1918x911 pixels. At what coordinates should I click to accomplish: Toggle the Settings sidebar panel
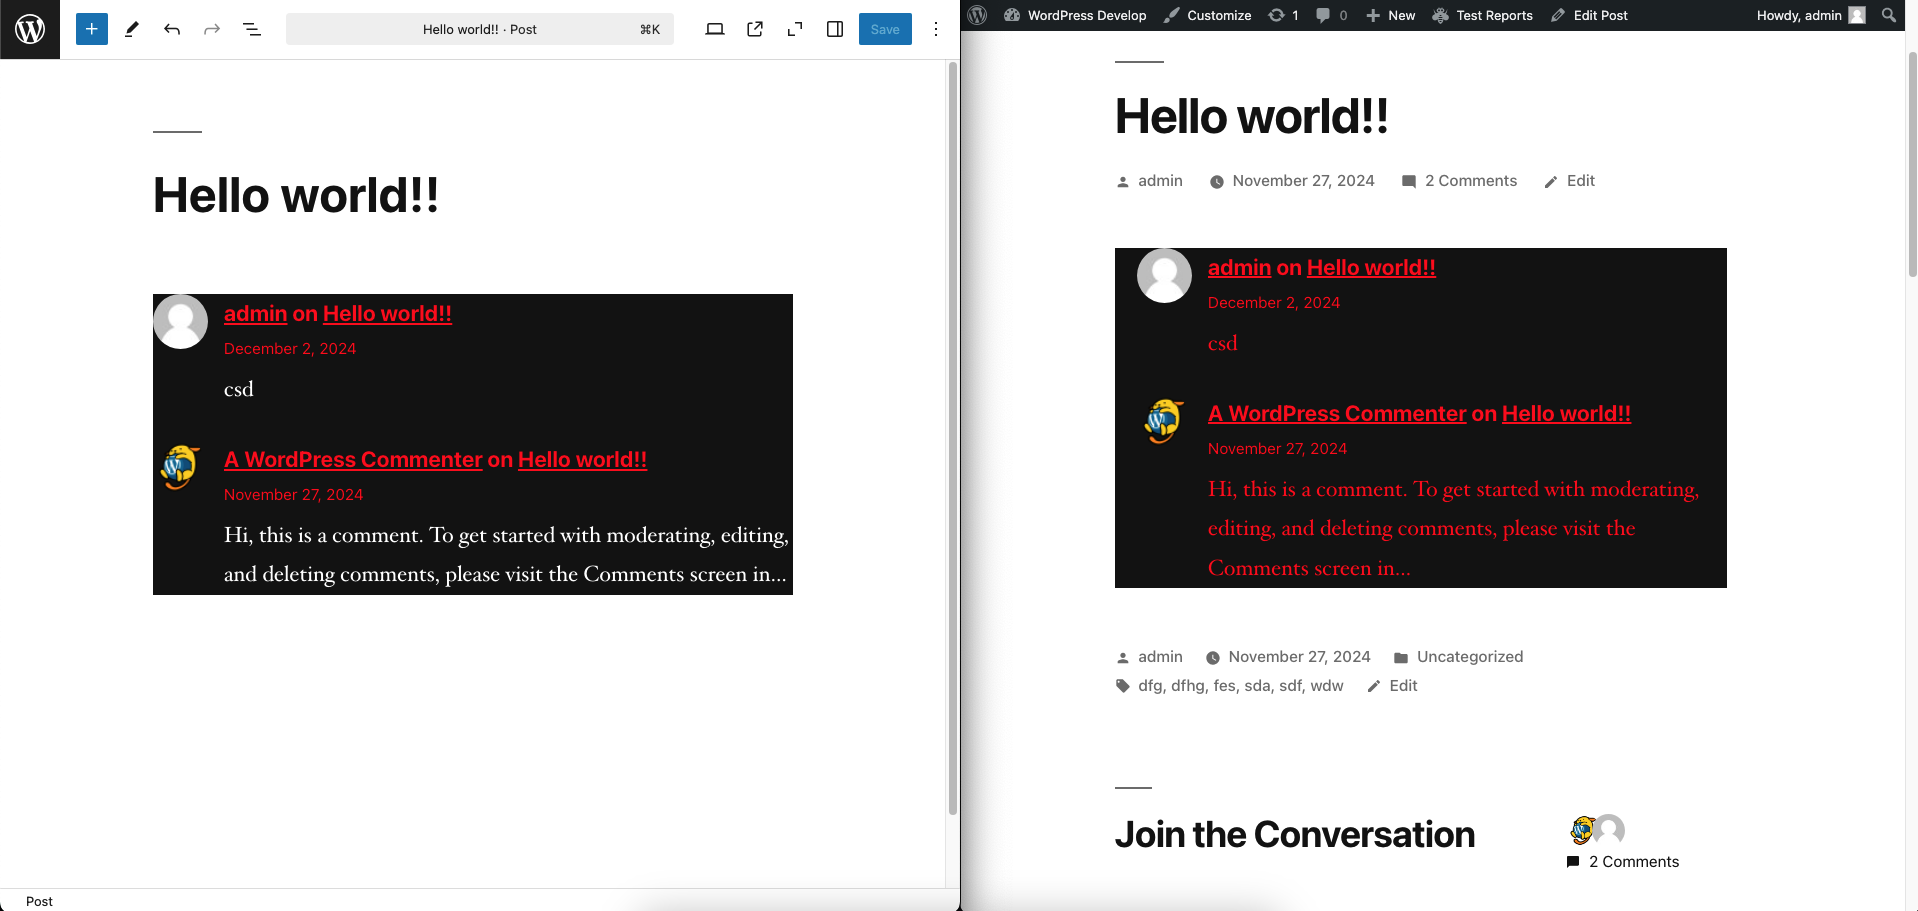835,29
